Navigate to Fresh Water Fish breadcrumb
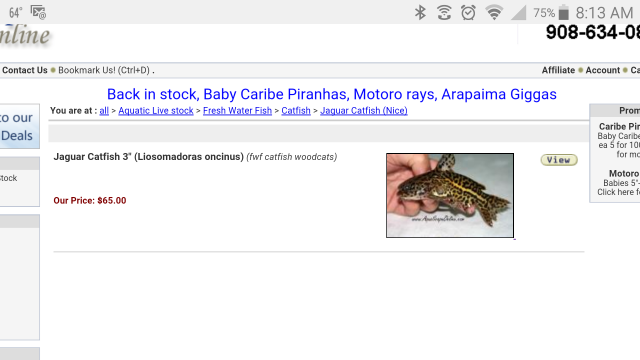Screen dimensions: 640x360 click(x=237, y=111)
